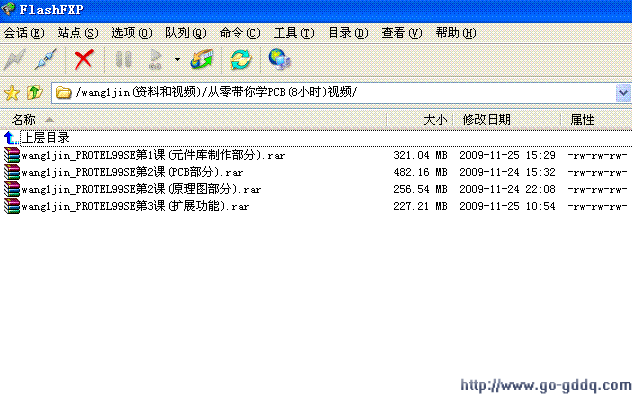Open the 工具 (Tools) menu
The image size is (640, 400).
tap(294, 33)
